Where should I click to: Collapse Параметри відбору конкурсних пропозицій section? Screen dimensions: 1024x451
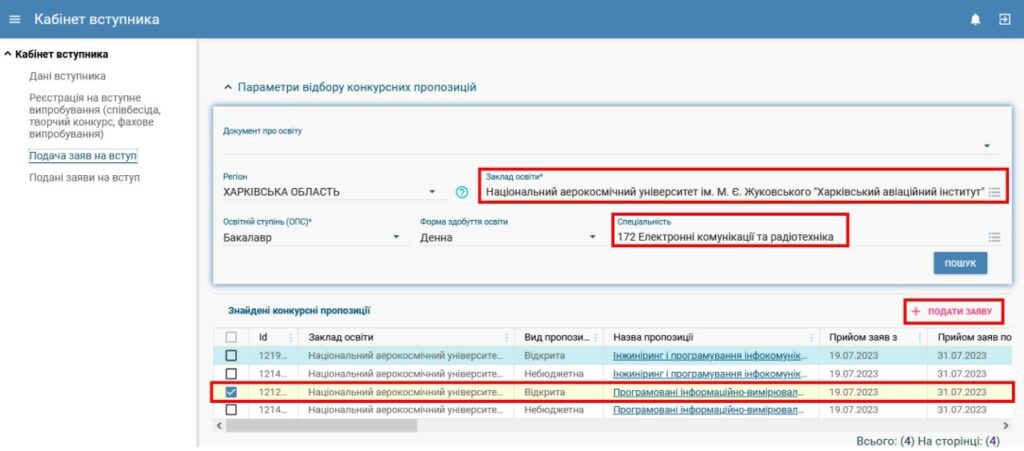click(227, 88)
